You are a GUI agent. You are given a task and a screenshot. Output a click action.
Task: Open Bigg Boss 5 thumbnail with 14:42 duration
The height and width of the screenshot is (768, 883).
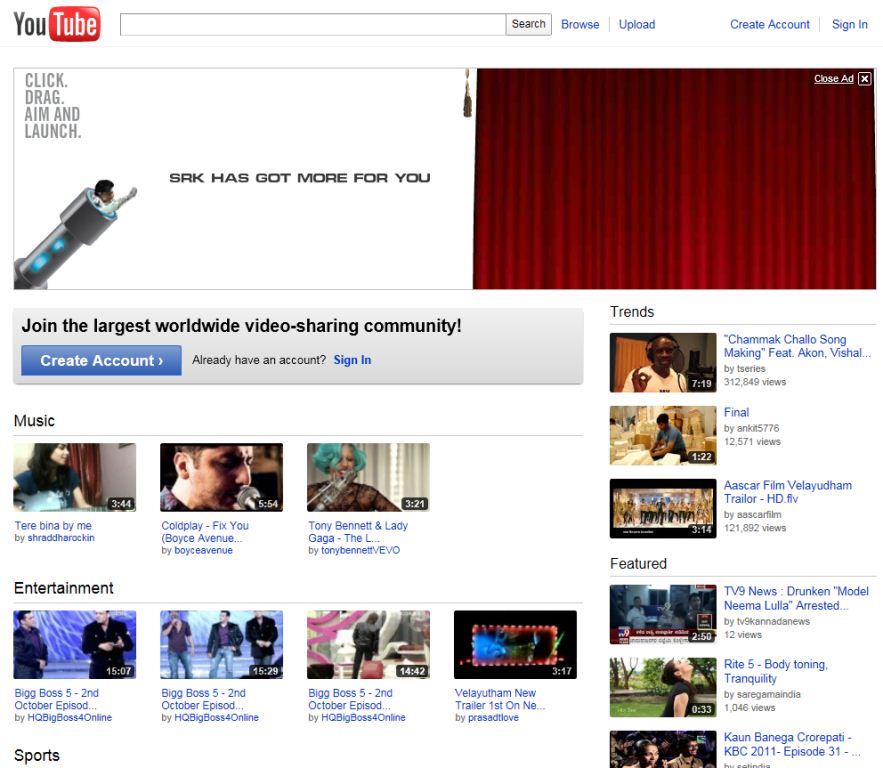point(368,645)
